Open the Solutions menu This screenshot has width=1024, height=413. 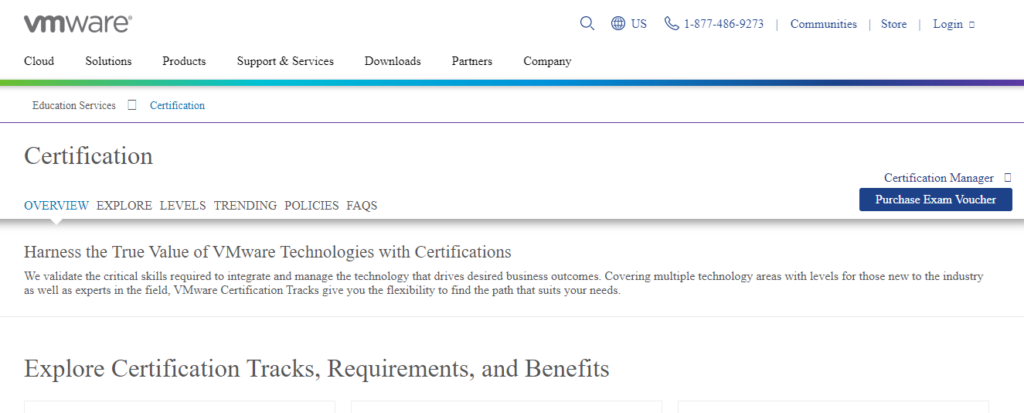tap(108, 61)
